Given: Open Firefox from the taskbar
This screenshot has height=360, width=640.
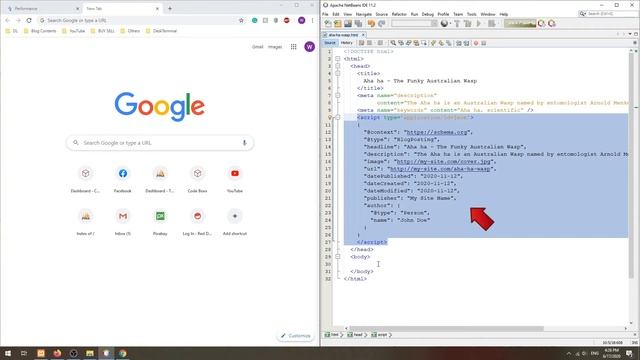Looking at the screenshot, I should click(57, 353).
